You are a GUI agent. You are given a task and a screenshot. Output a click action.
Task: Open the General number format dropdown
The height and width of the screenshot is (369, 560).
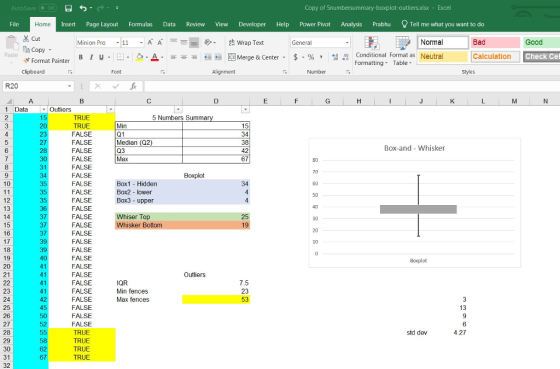tap(347, 43)
